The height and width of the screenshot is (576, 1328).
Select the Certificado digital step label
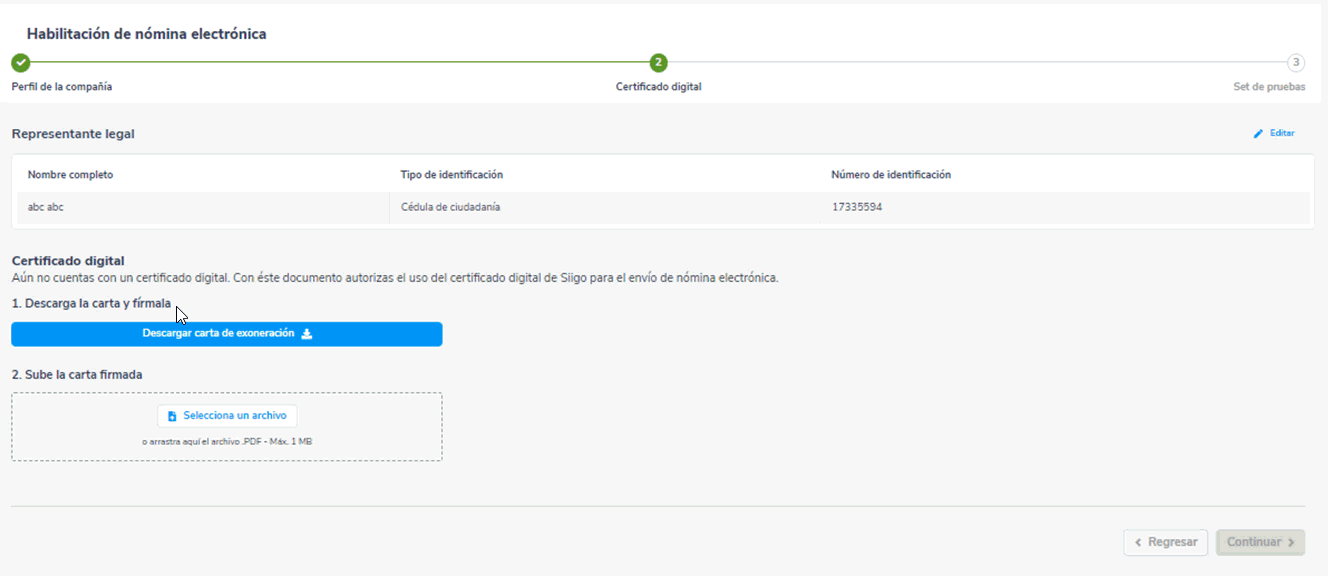(x=658, y=87)
